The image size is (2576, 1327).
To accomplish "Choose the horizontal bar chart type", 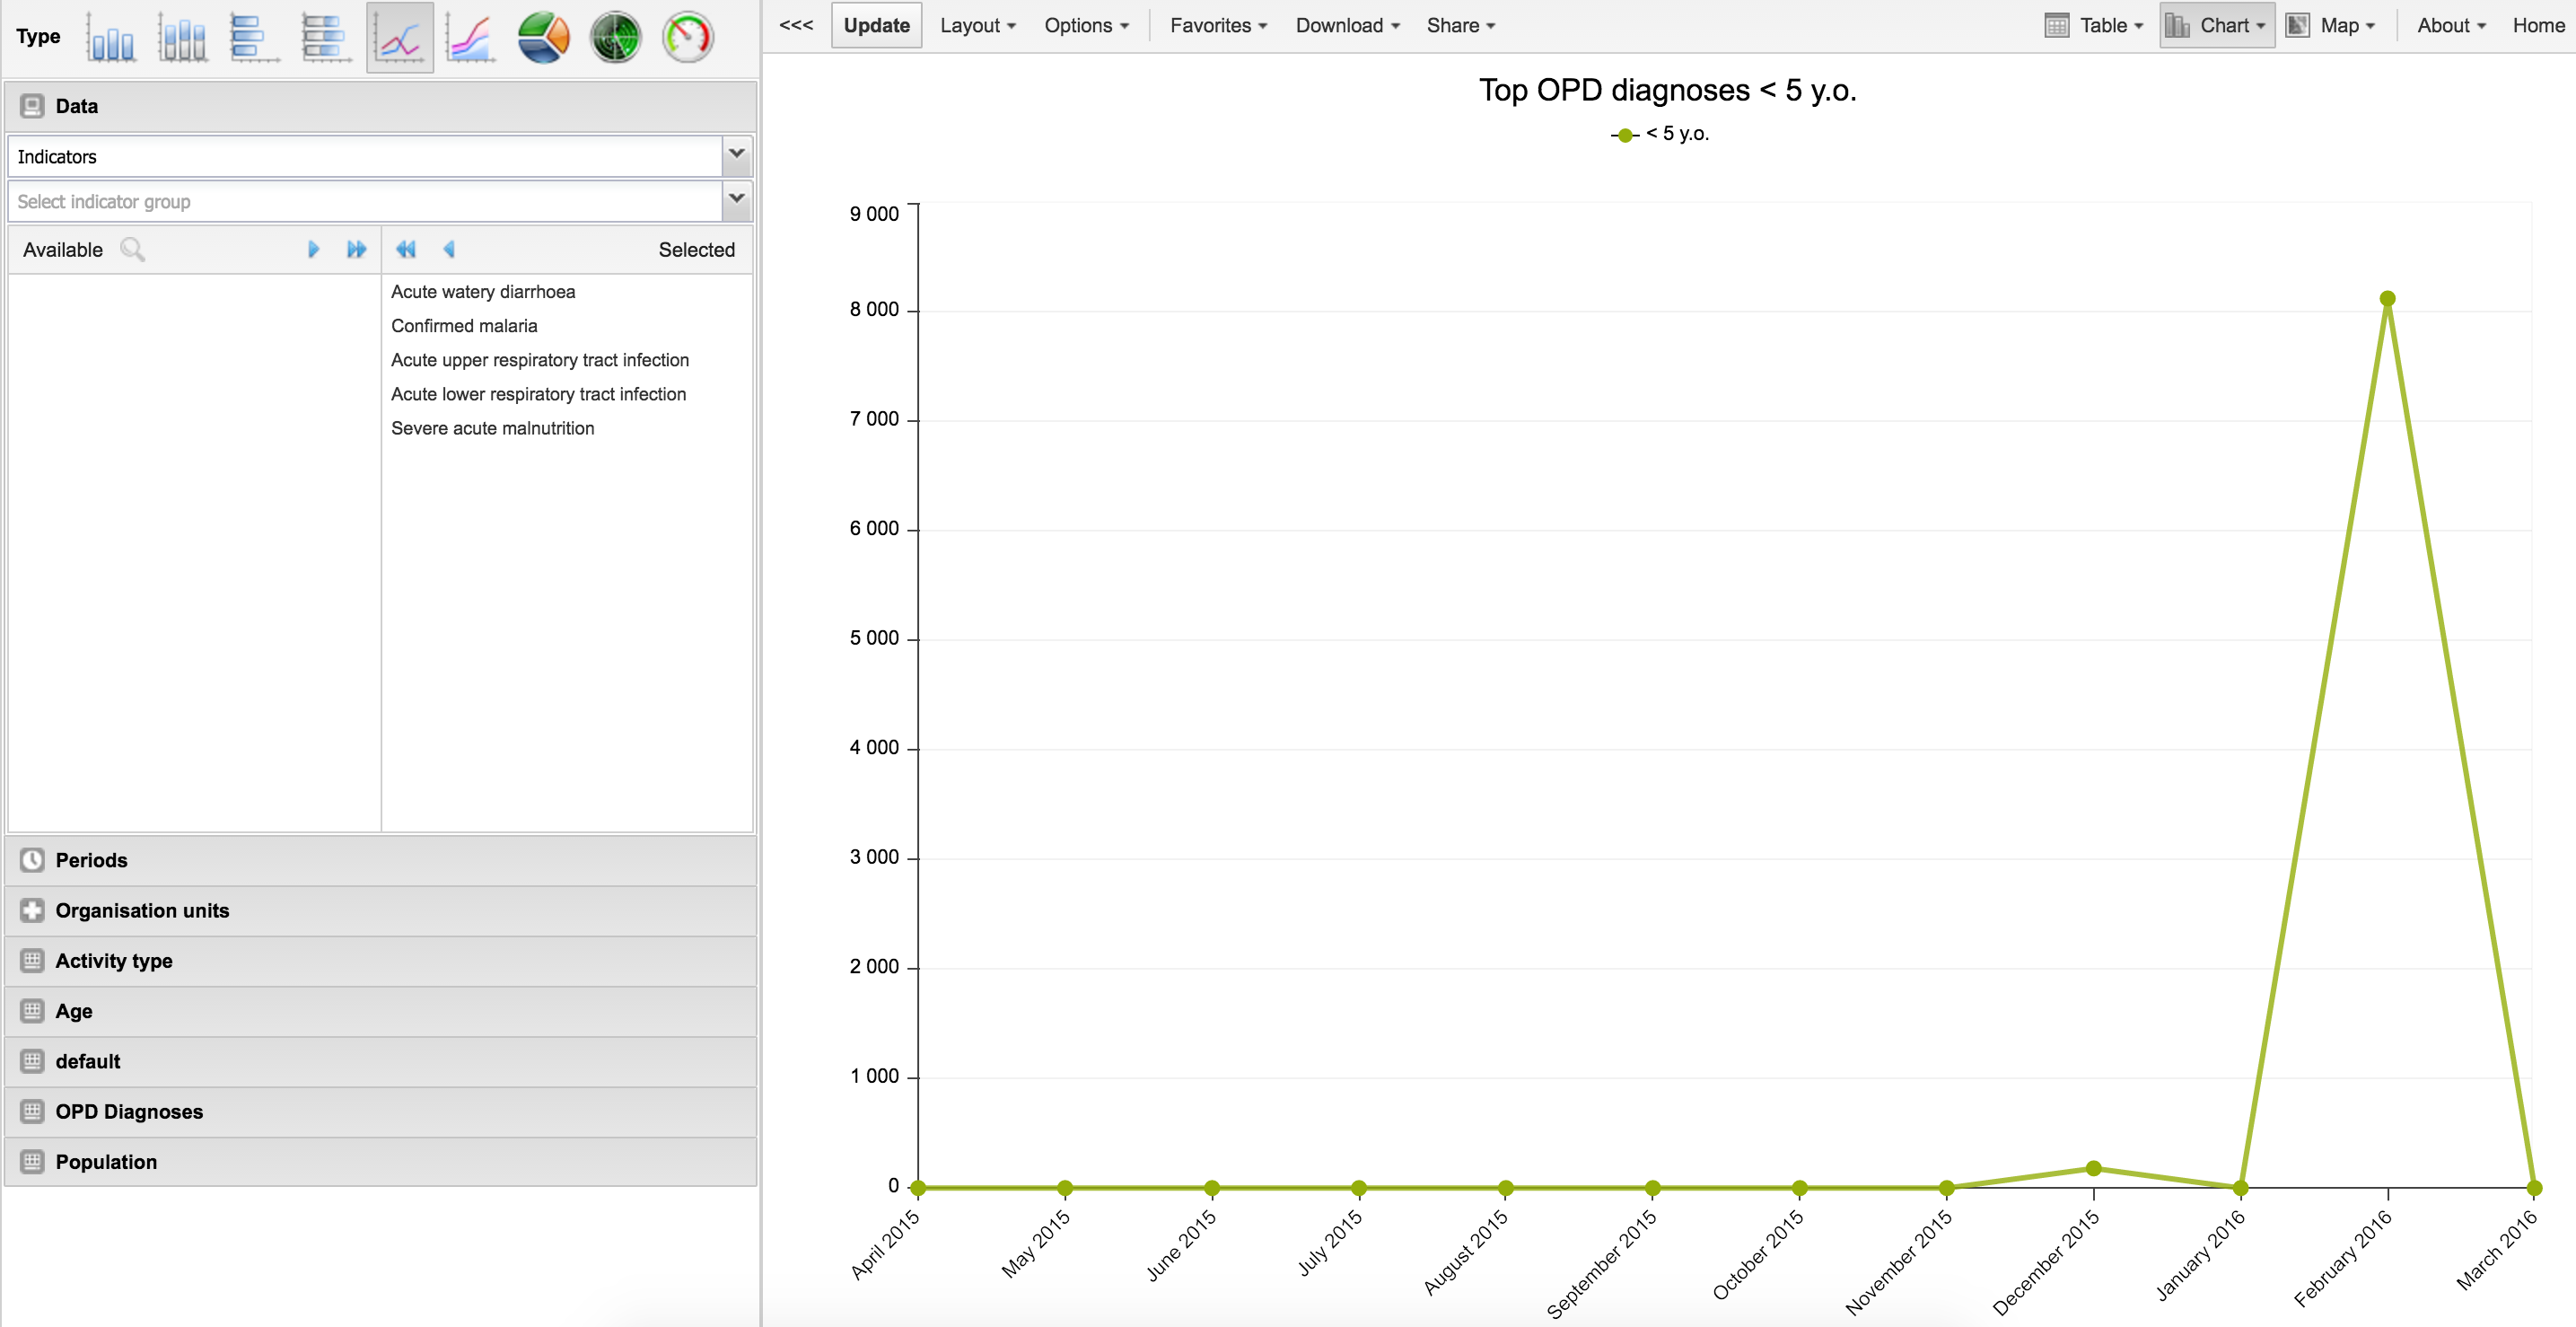I will (x=254, y=38).
